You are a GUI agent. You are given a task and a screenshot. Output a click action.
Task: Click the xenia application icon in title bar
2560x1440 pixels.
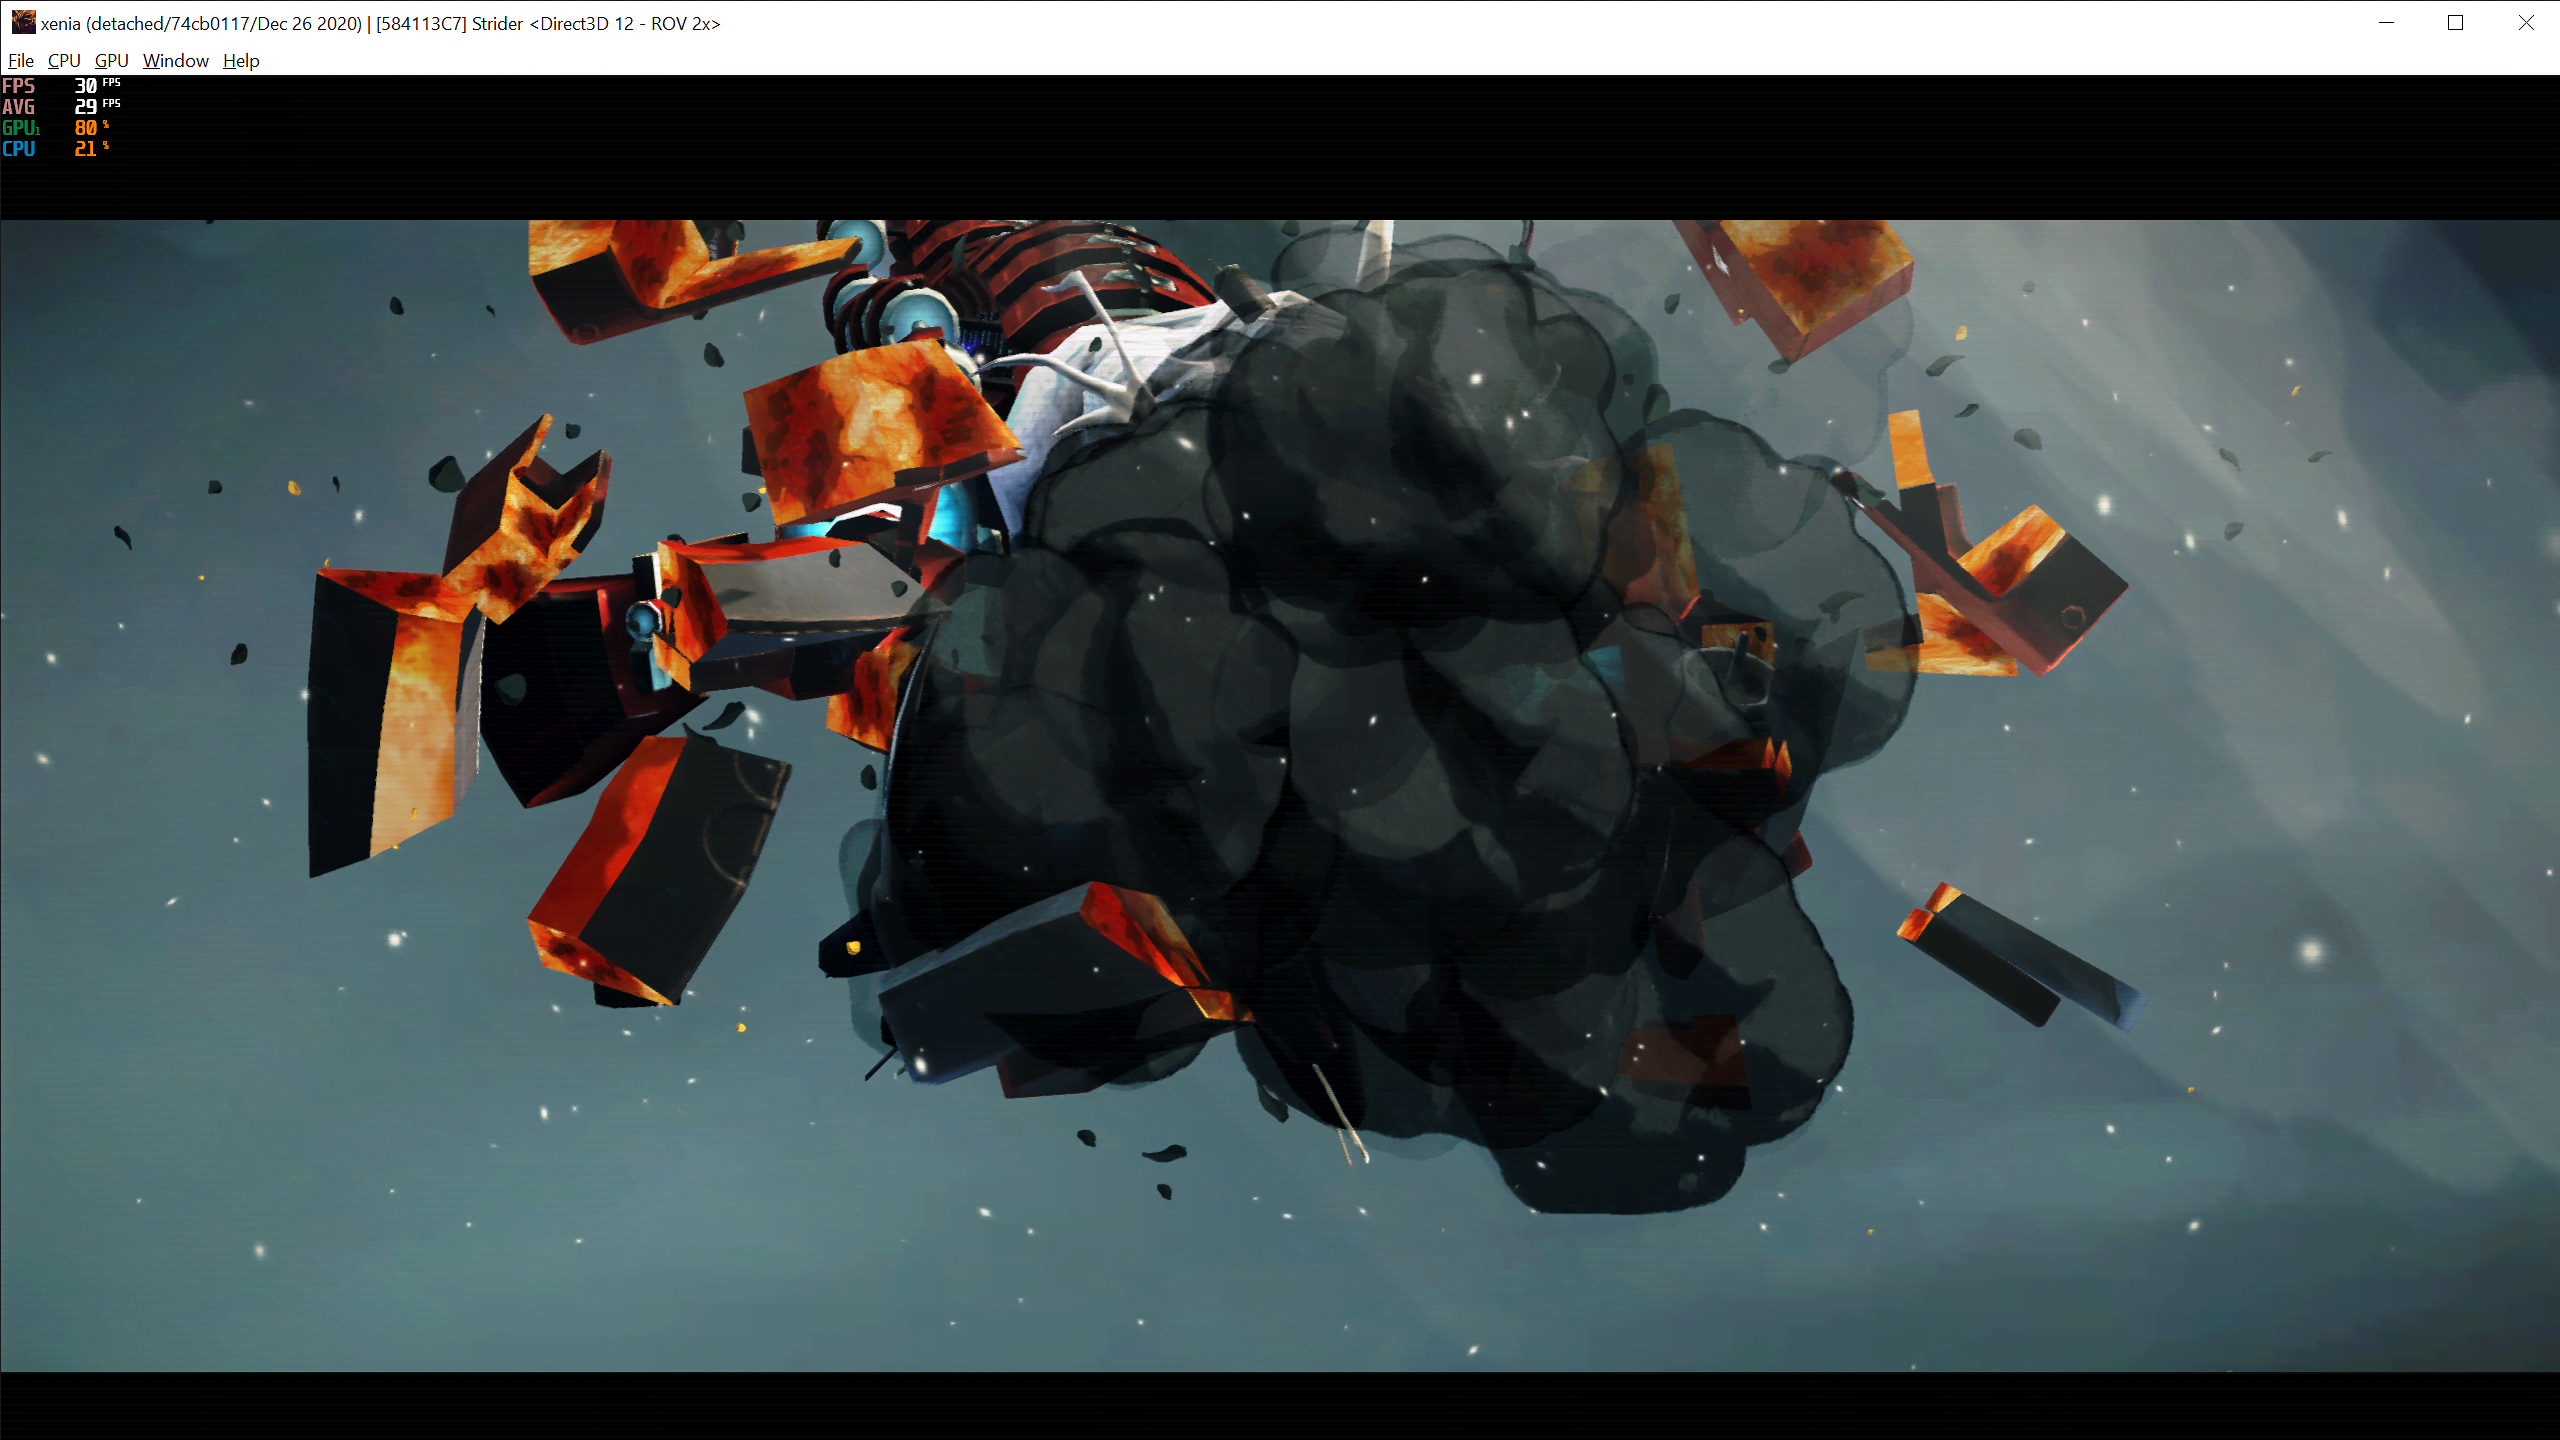pyautogui.click(x=24, y=22)
